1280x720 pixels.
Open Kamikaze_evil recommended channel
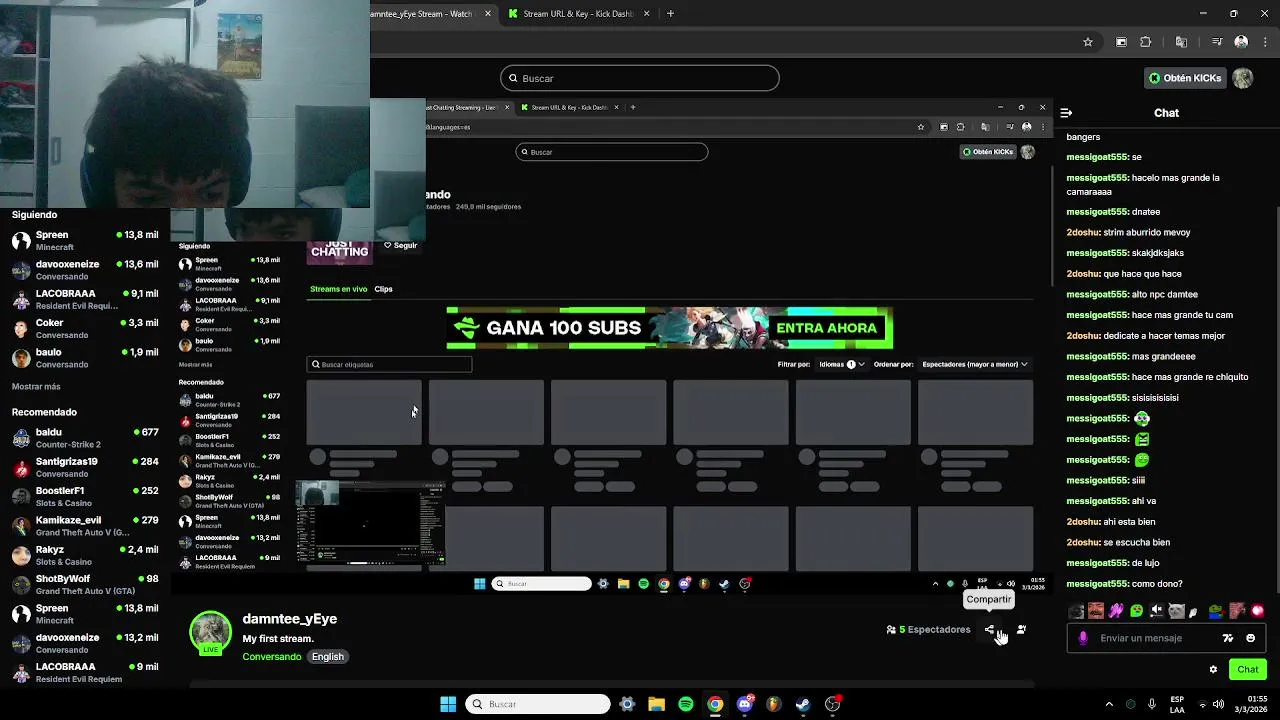coord(85,526)
